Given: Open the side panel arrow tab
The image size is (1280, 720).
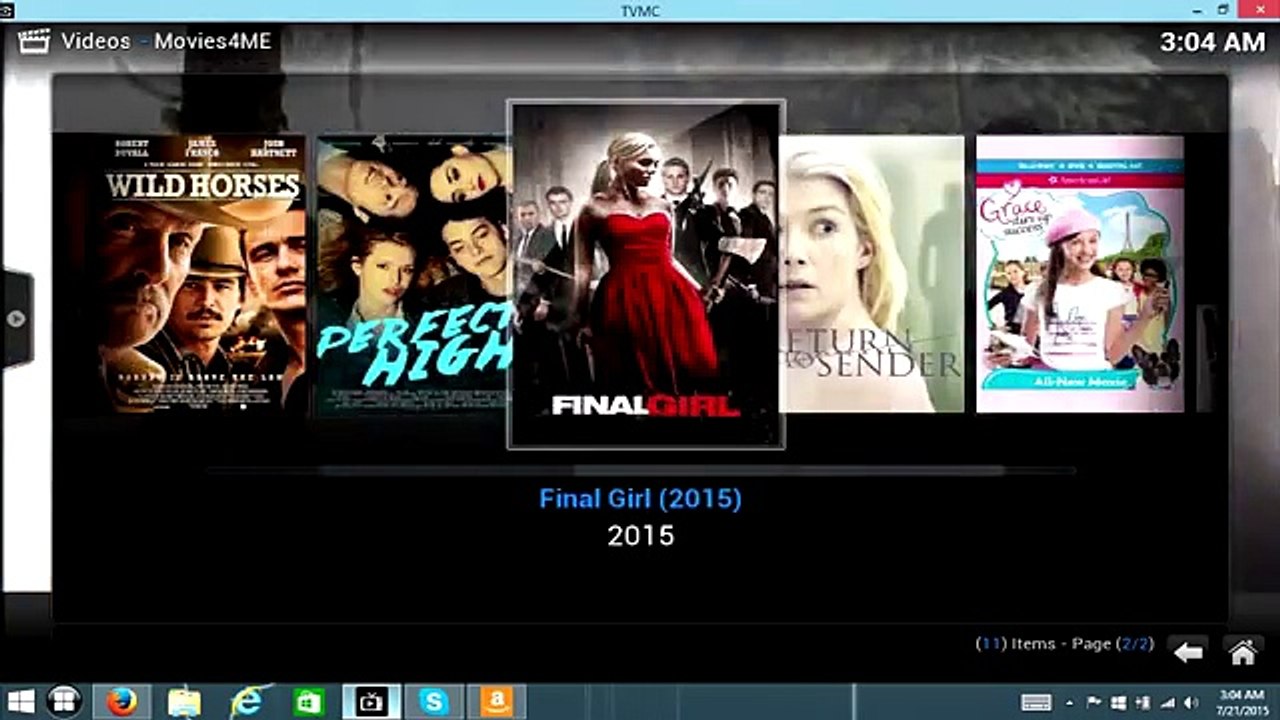Looking at the screenshot, I should tap(17, 319).
